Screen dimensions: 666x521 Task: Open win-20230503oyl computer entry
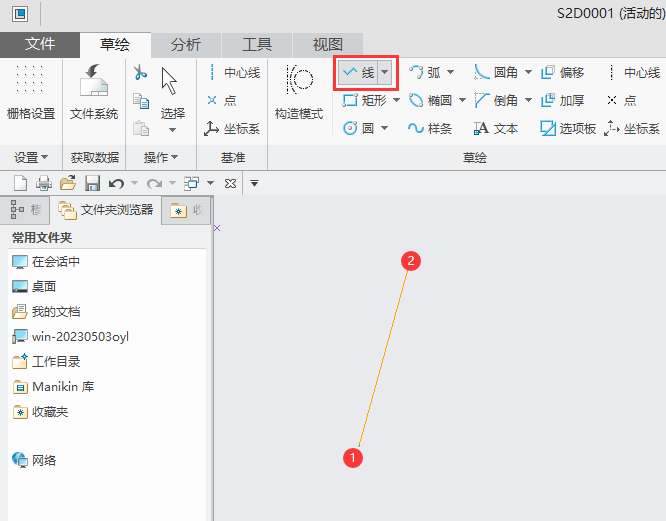(x=71, y=337)
